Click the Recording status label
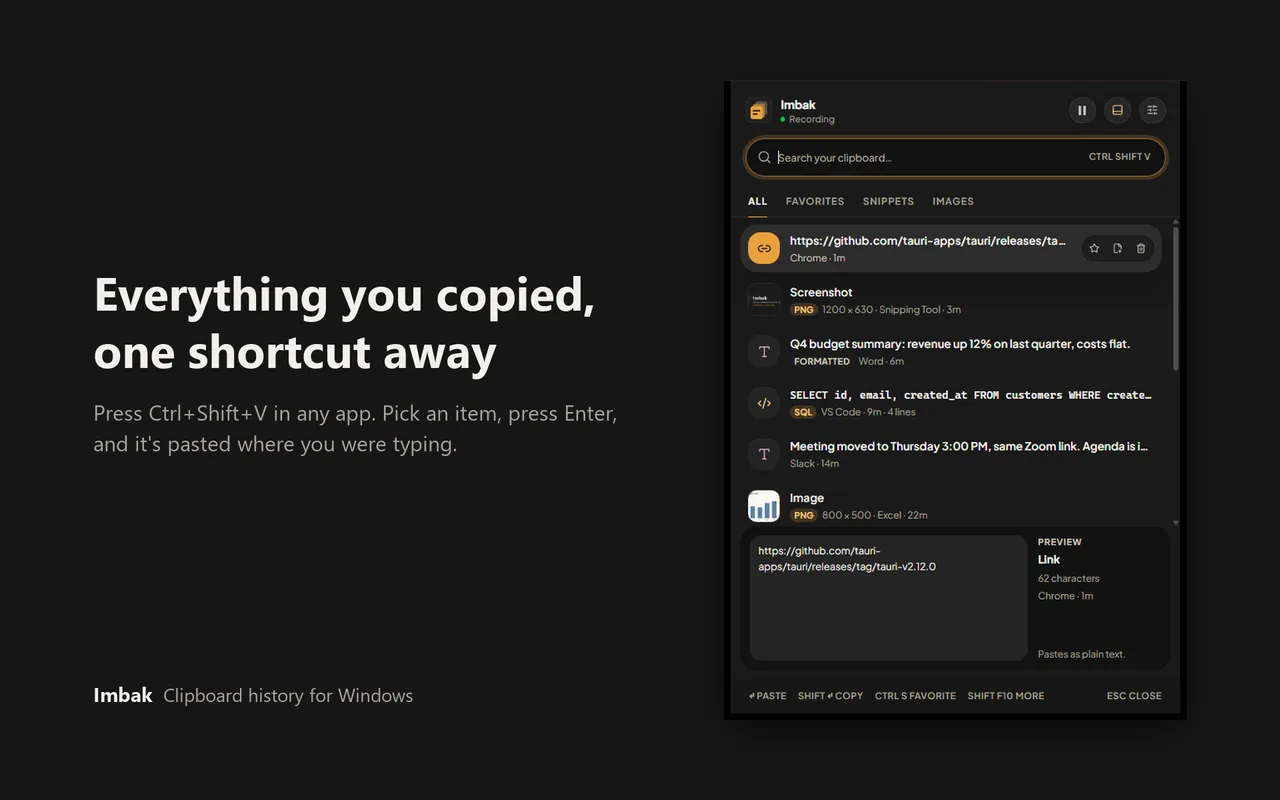 (x=811, y=119)
